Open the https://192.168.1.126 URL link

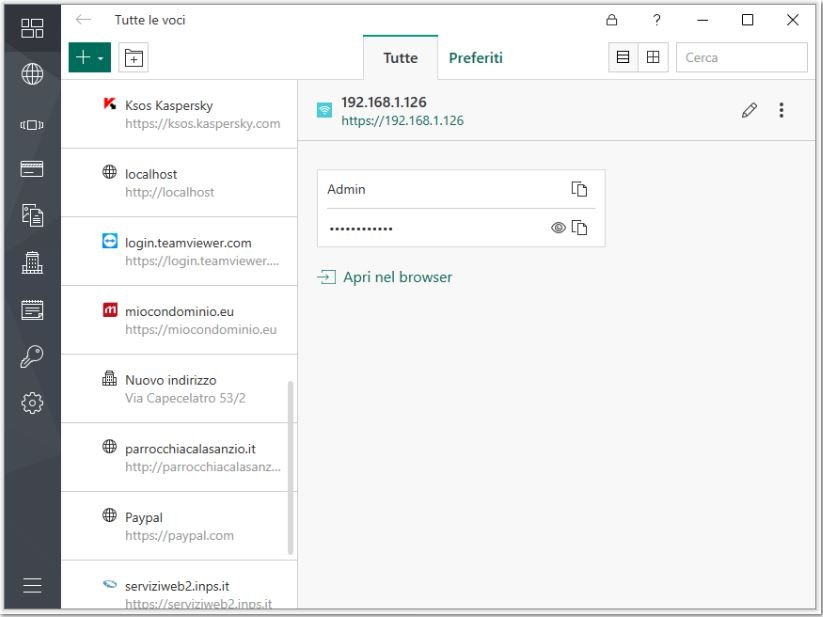(402, 120)
